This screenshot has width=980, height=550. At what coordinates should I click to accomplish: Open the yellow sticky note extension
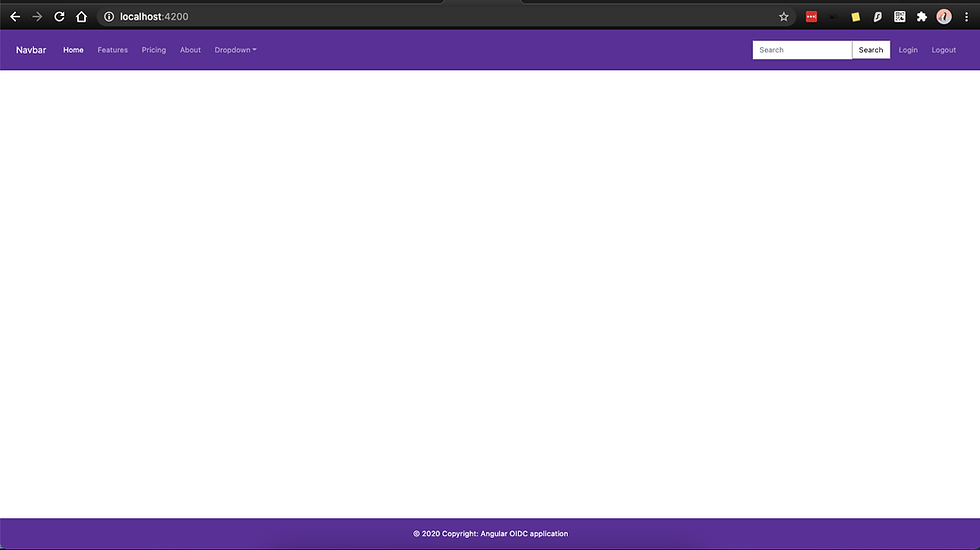point(856,17)
